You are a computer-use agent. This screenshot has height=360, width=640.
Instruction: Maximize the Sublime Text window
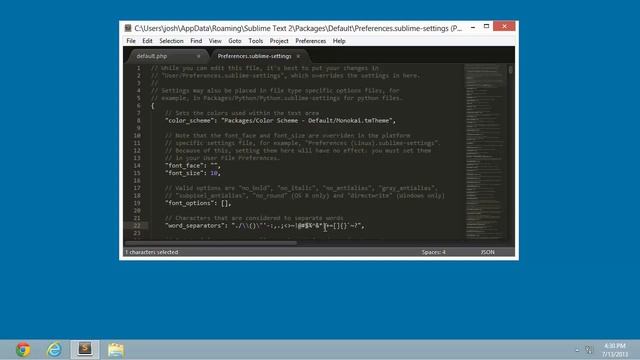click(x=486, y=27)
